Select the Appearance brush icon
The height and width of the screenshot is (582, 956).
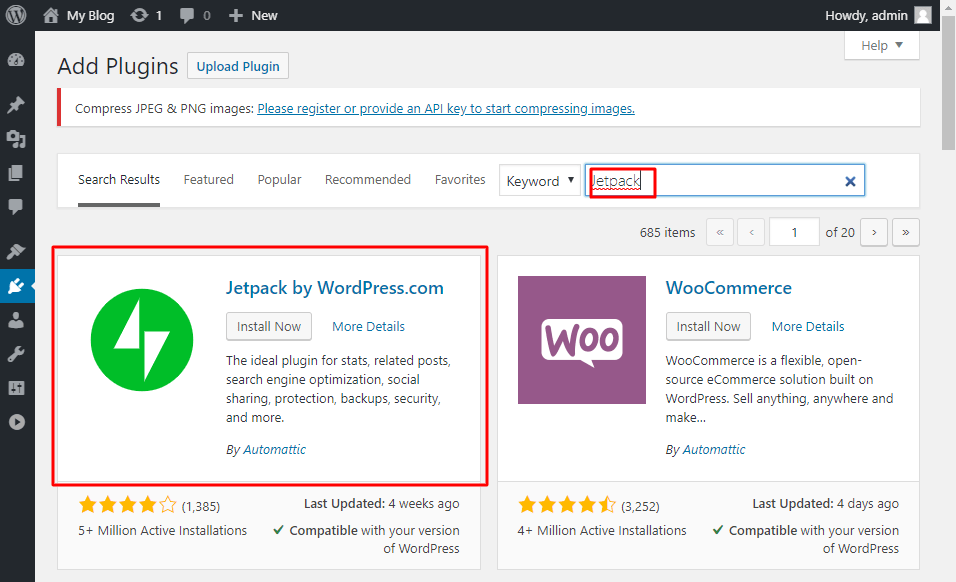tap(16, 250)
